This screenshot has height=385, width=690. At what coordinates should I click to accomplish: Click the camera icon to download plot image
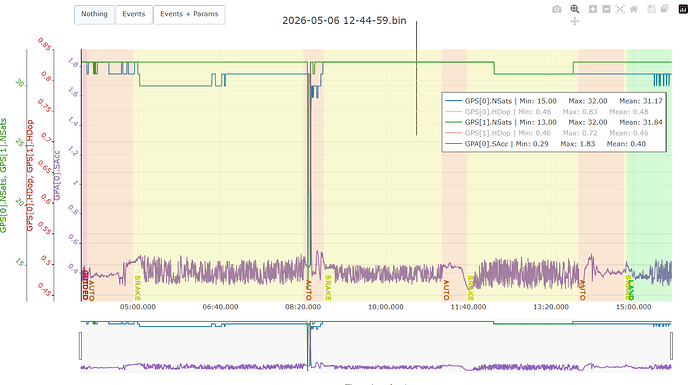click(557, 9)
